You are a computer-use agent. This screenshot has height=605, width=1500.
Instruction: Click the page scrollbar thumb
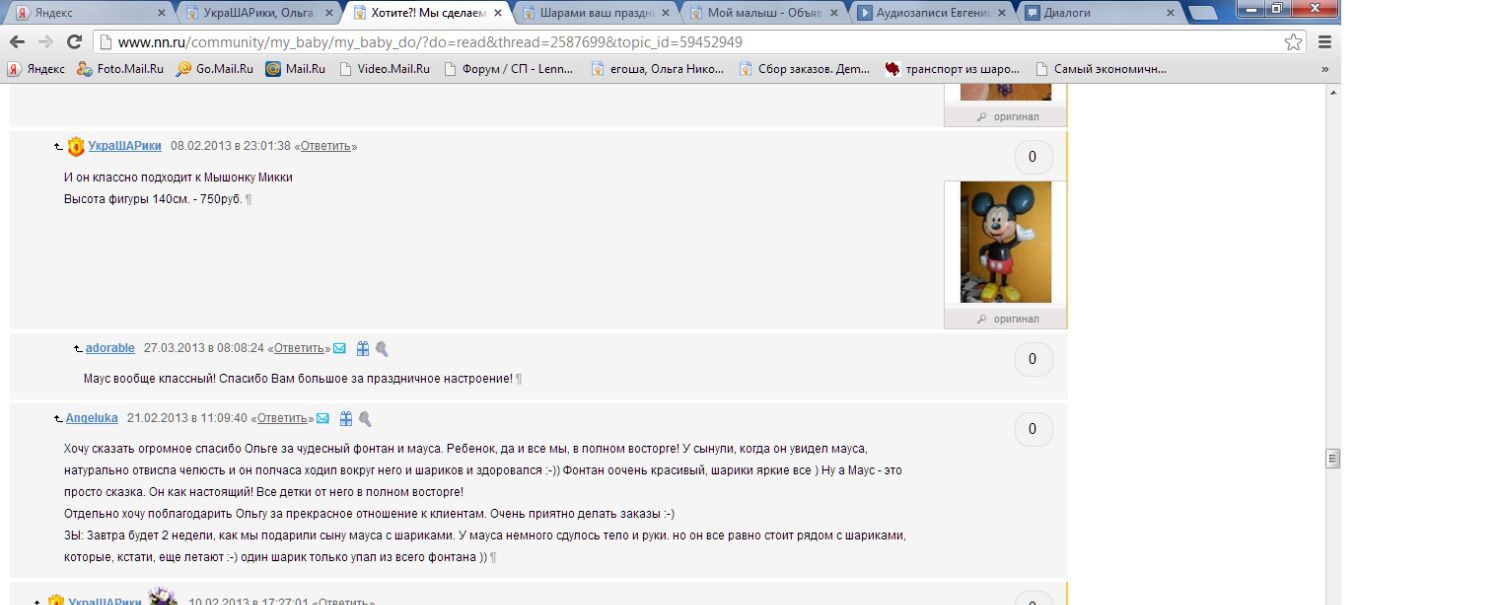[1332, 458]
